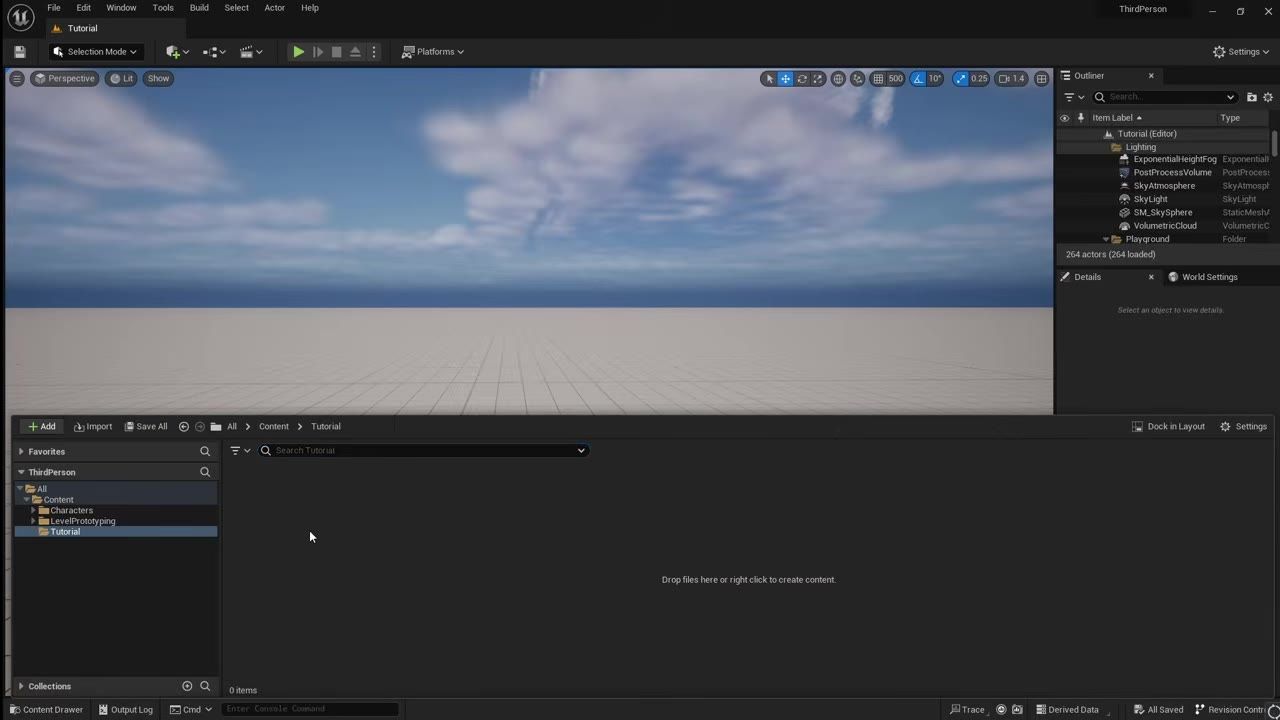Activate the Select objects cursor tool
Image resolution: width=1280 pixels, height=720 pixels.
pyautogui.click(x=769, y=79)
